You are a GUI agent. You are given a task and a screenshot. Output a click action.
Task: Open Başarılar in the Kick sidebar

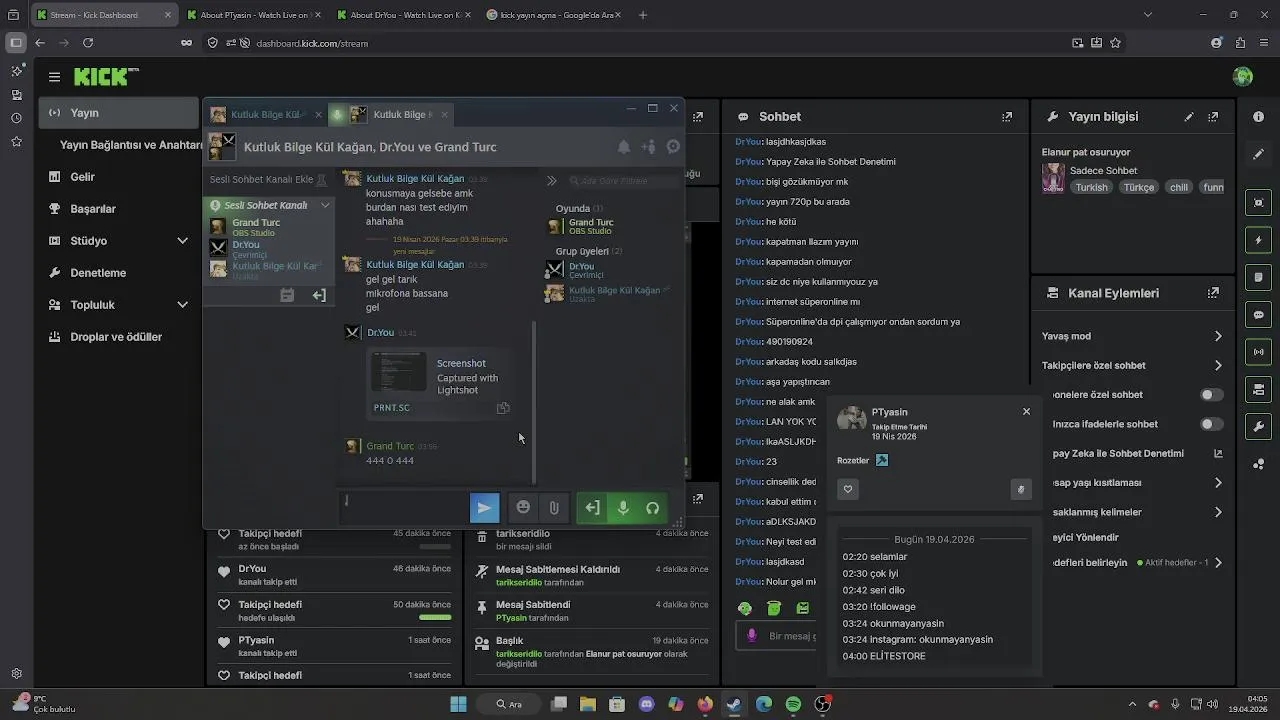[x=120, y=209]
